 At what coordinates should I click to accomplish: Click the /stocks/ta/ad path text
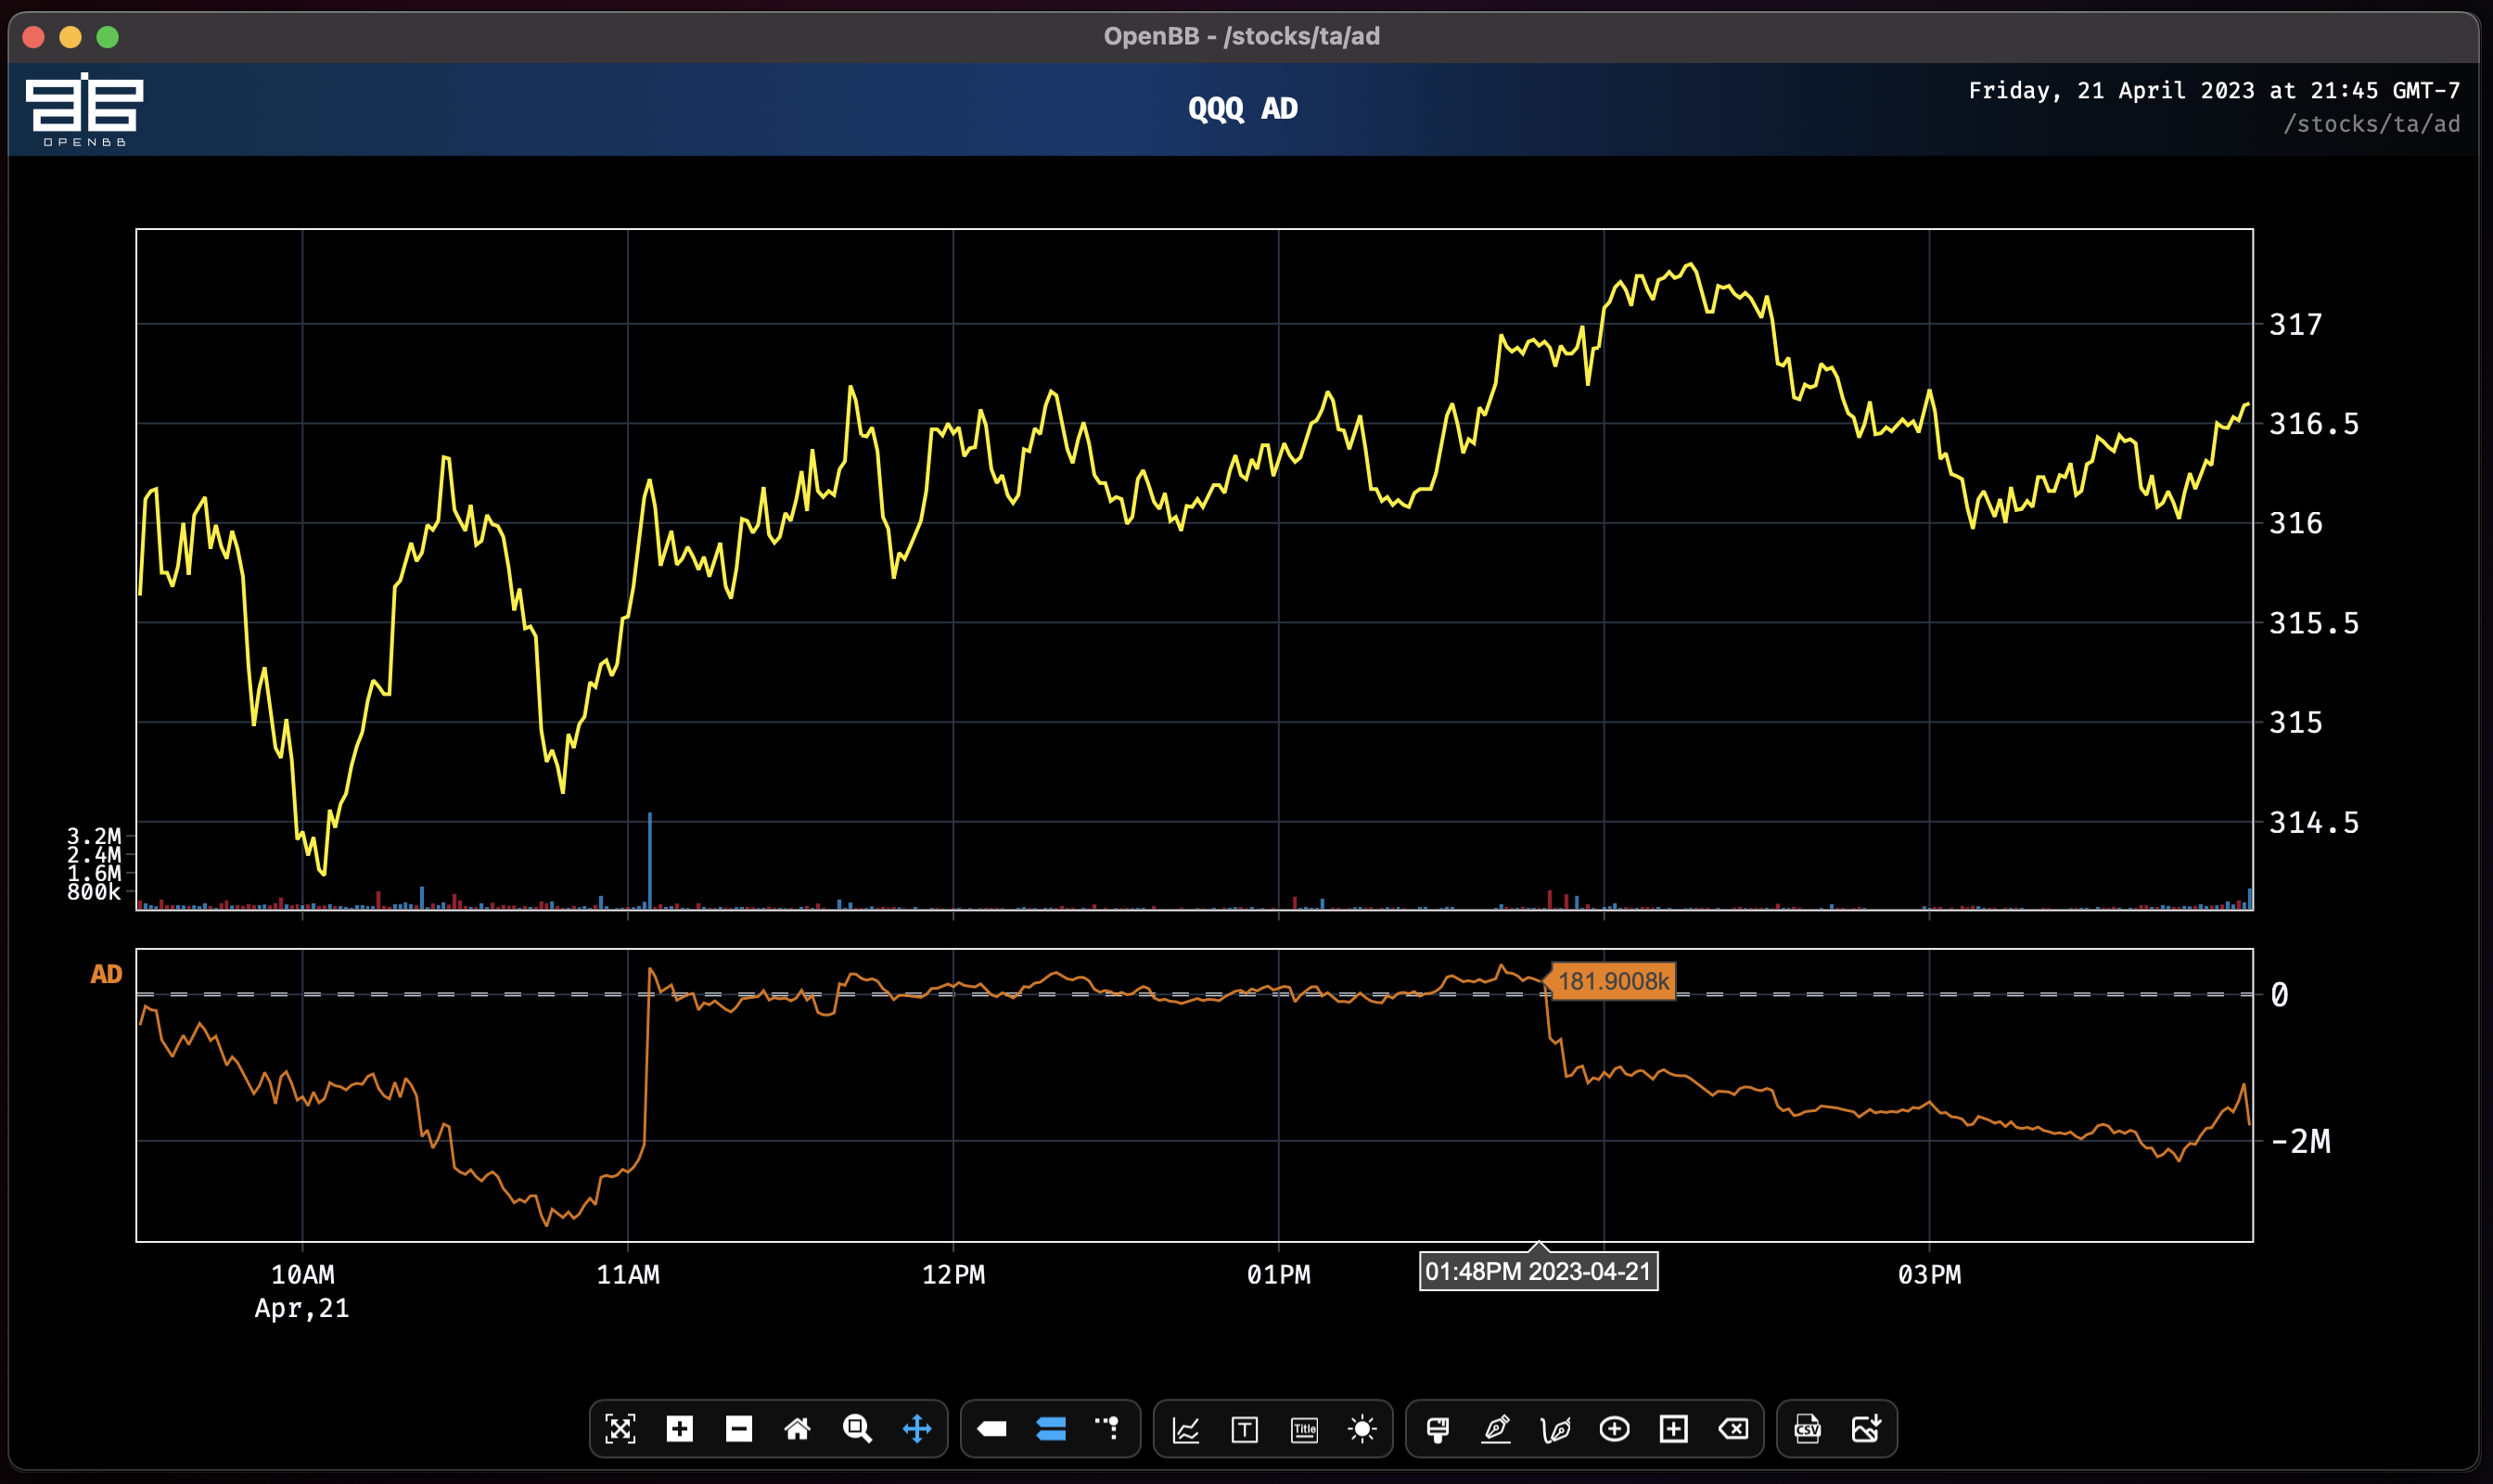pos(2372,124)
